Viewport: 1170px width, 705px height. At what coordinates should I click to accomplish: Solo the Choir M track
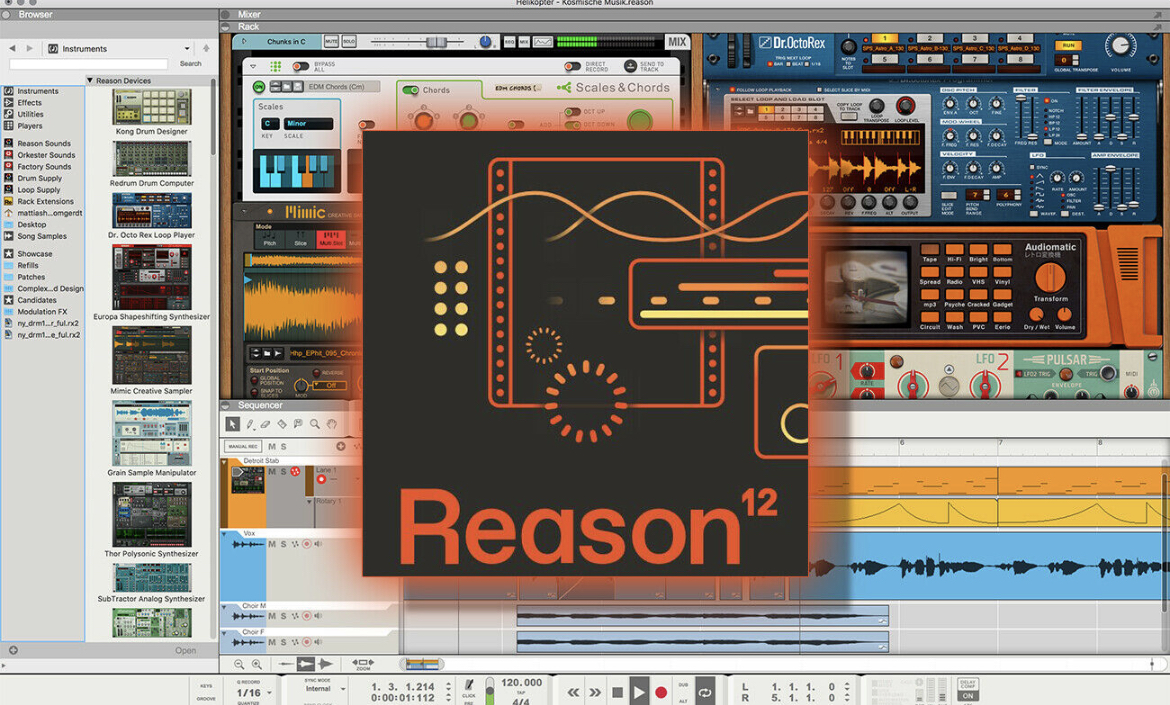284,616
